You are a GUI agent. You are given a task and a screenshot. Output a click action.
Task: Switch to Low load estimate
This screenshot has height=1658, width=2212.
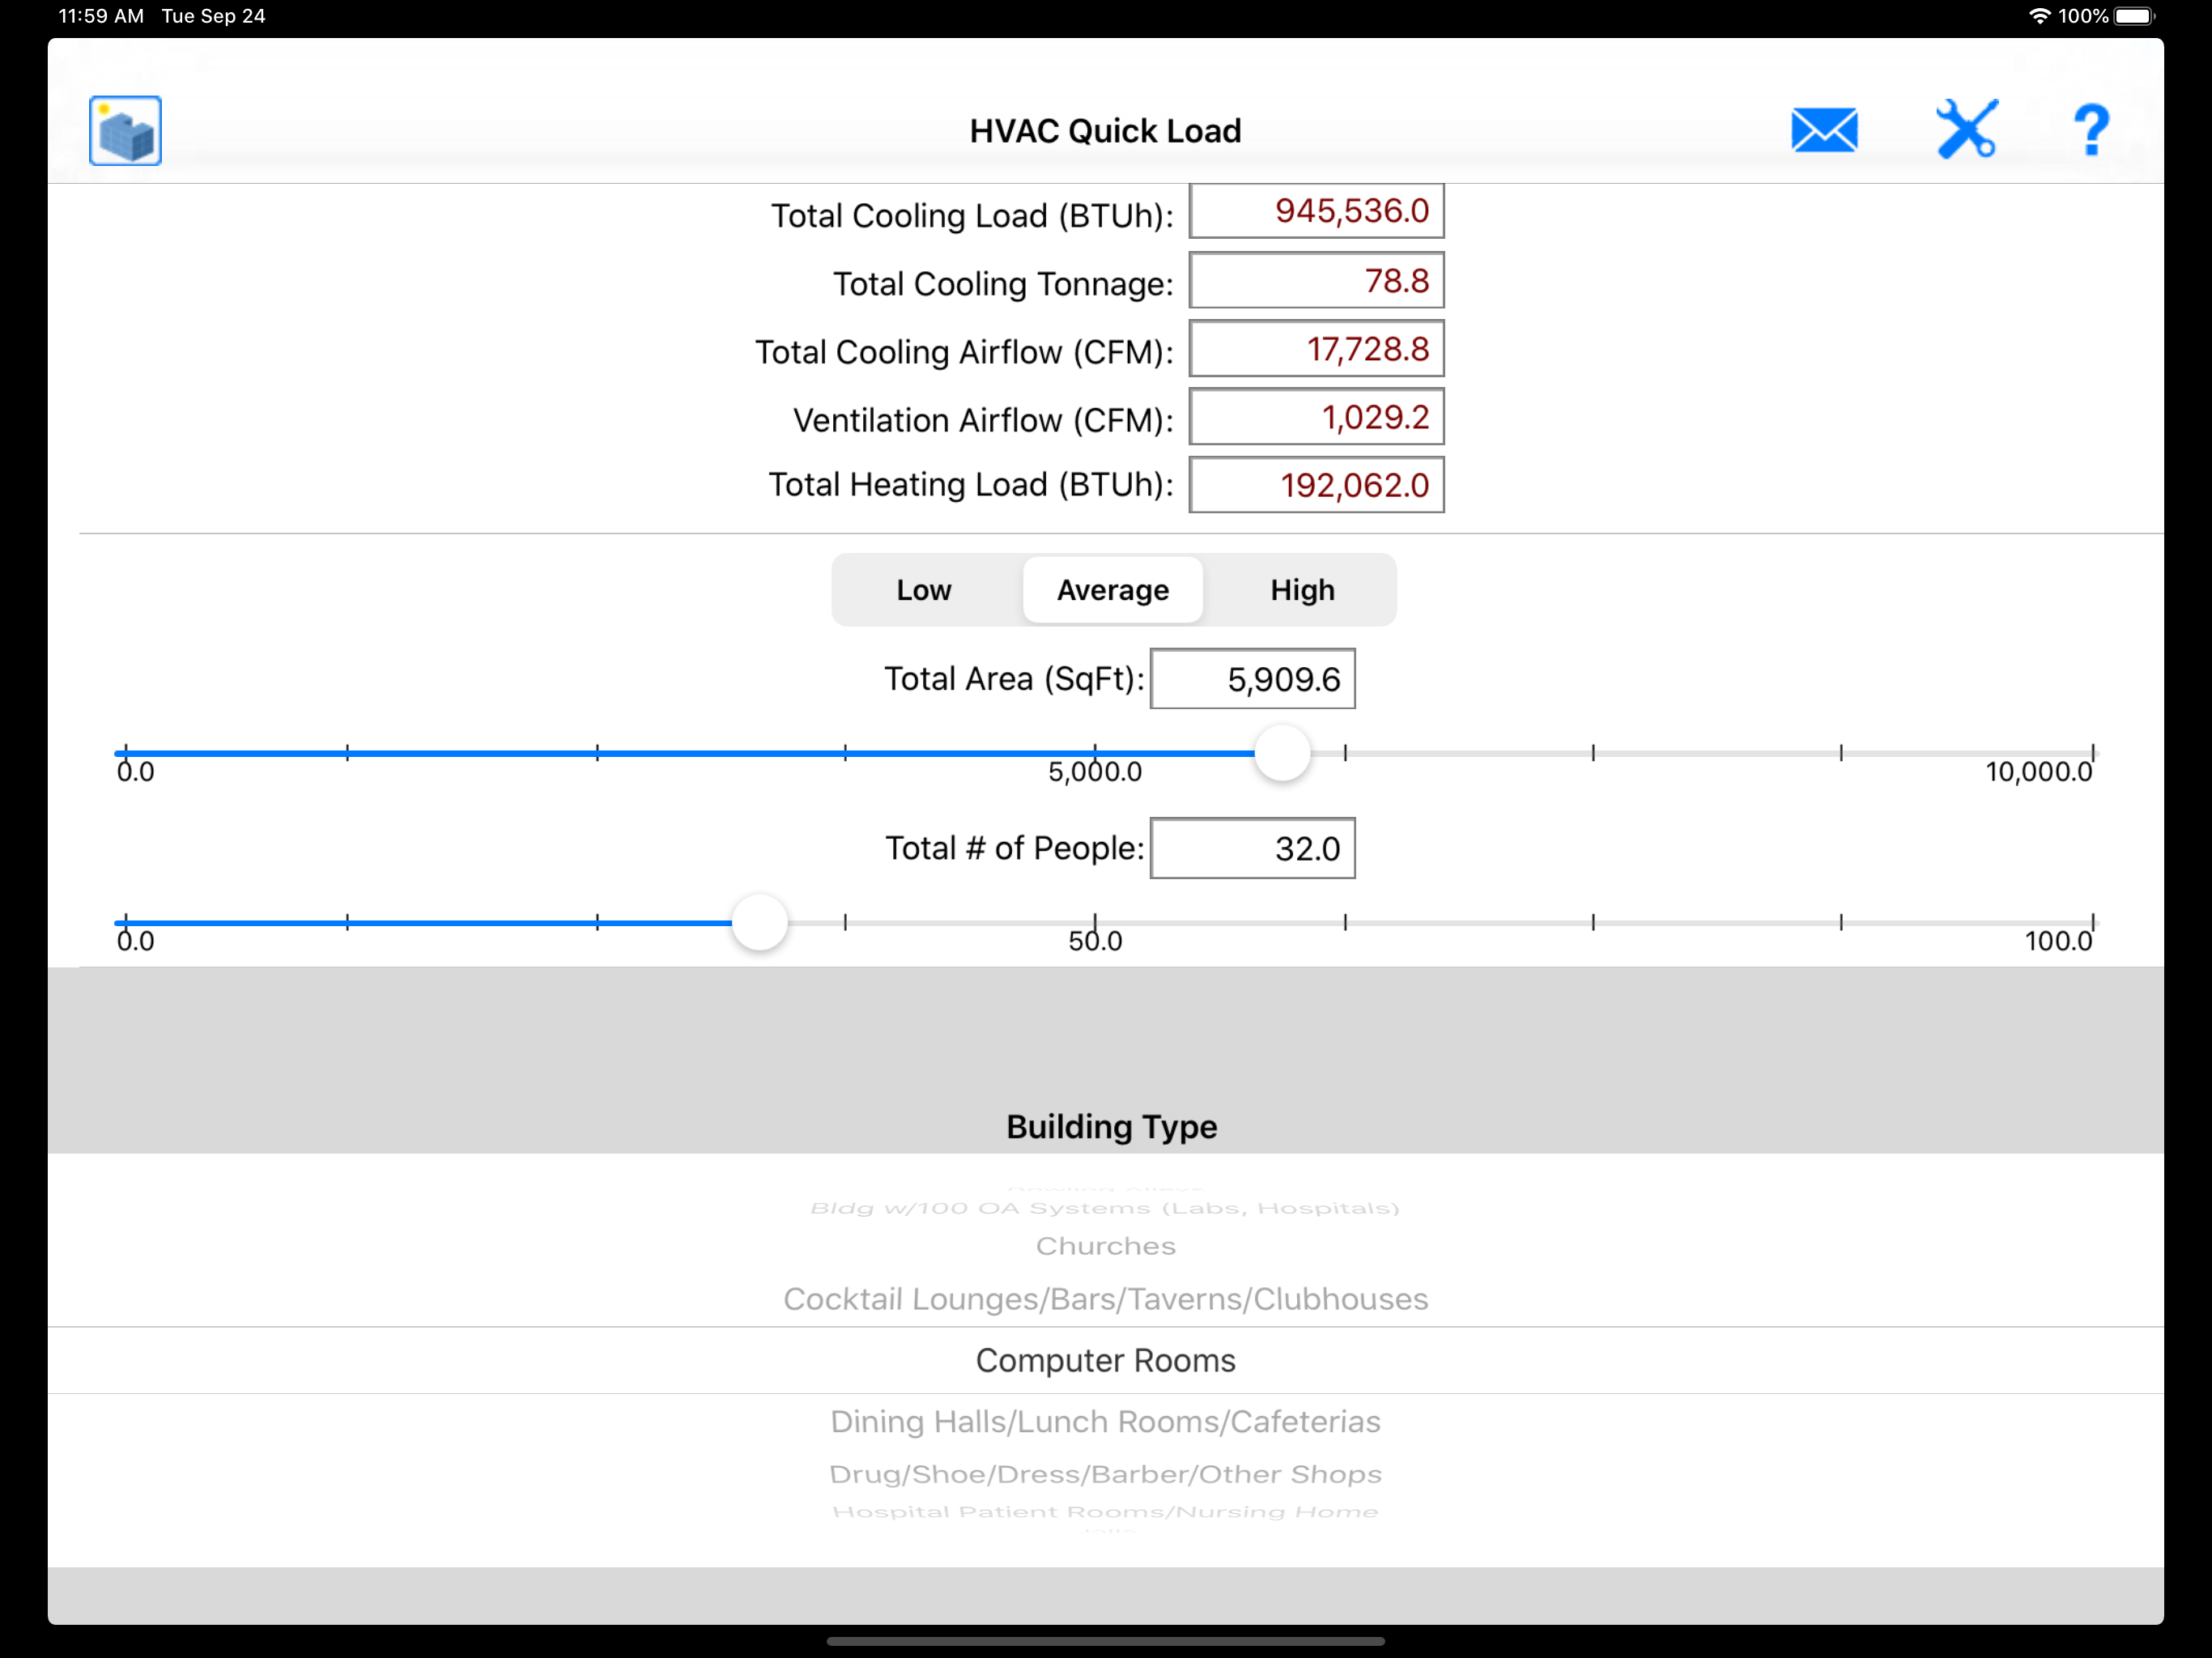tap(922, 590)
